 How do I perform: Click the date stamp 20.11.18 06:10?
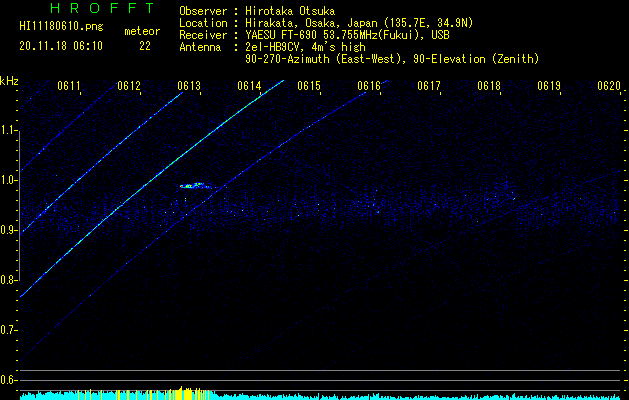[61, 46]
